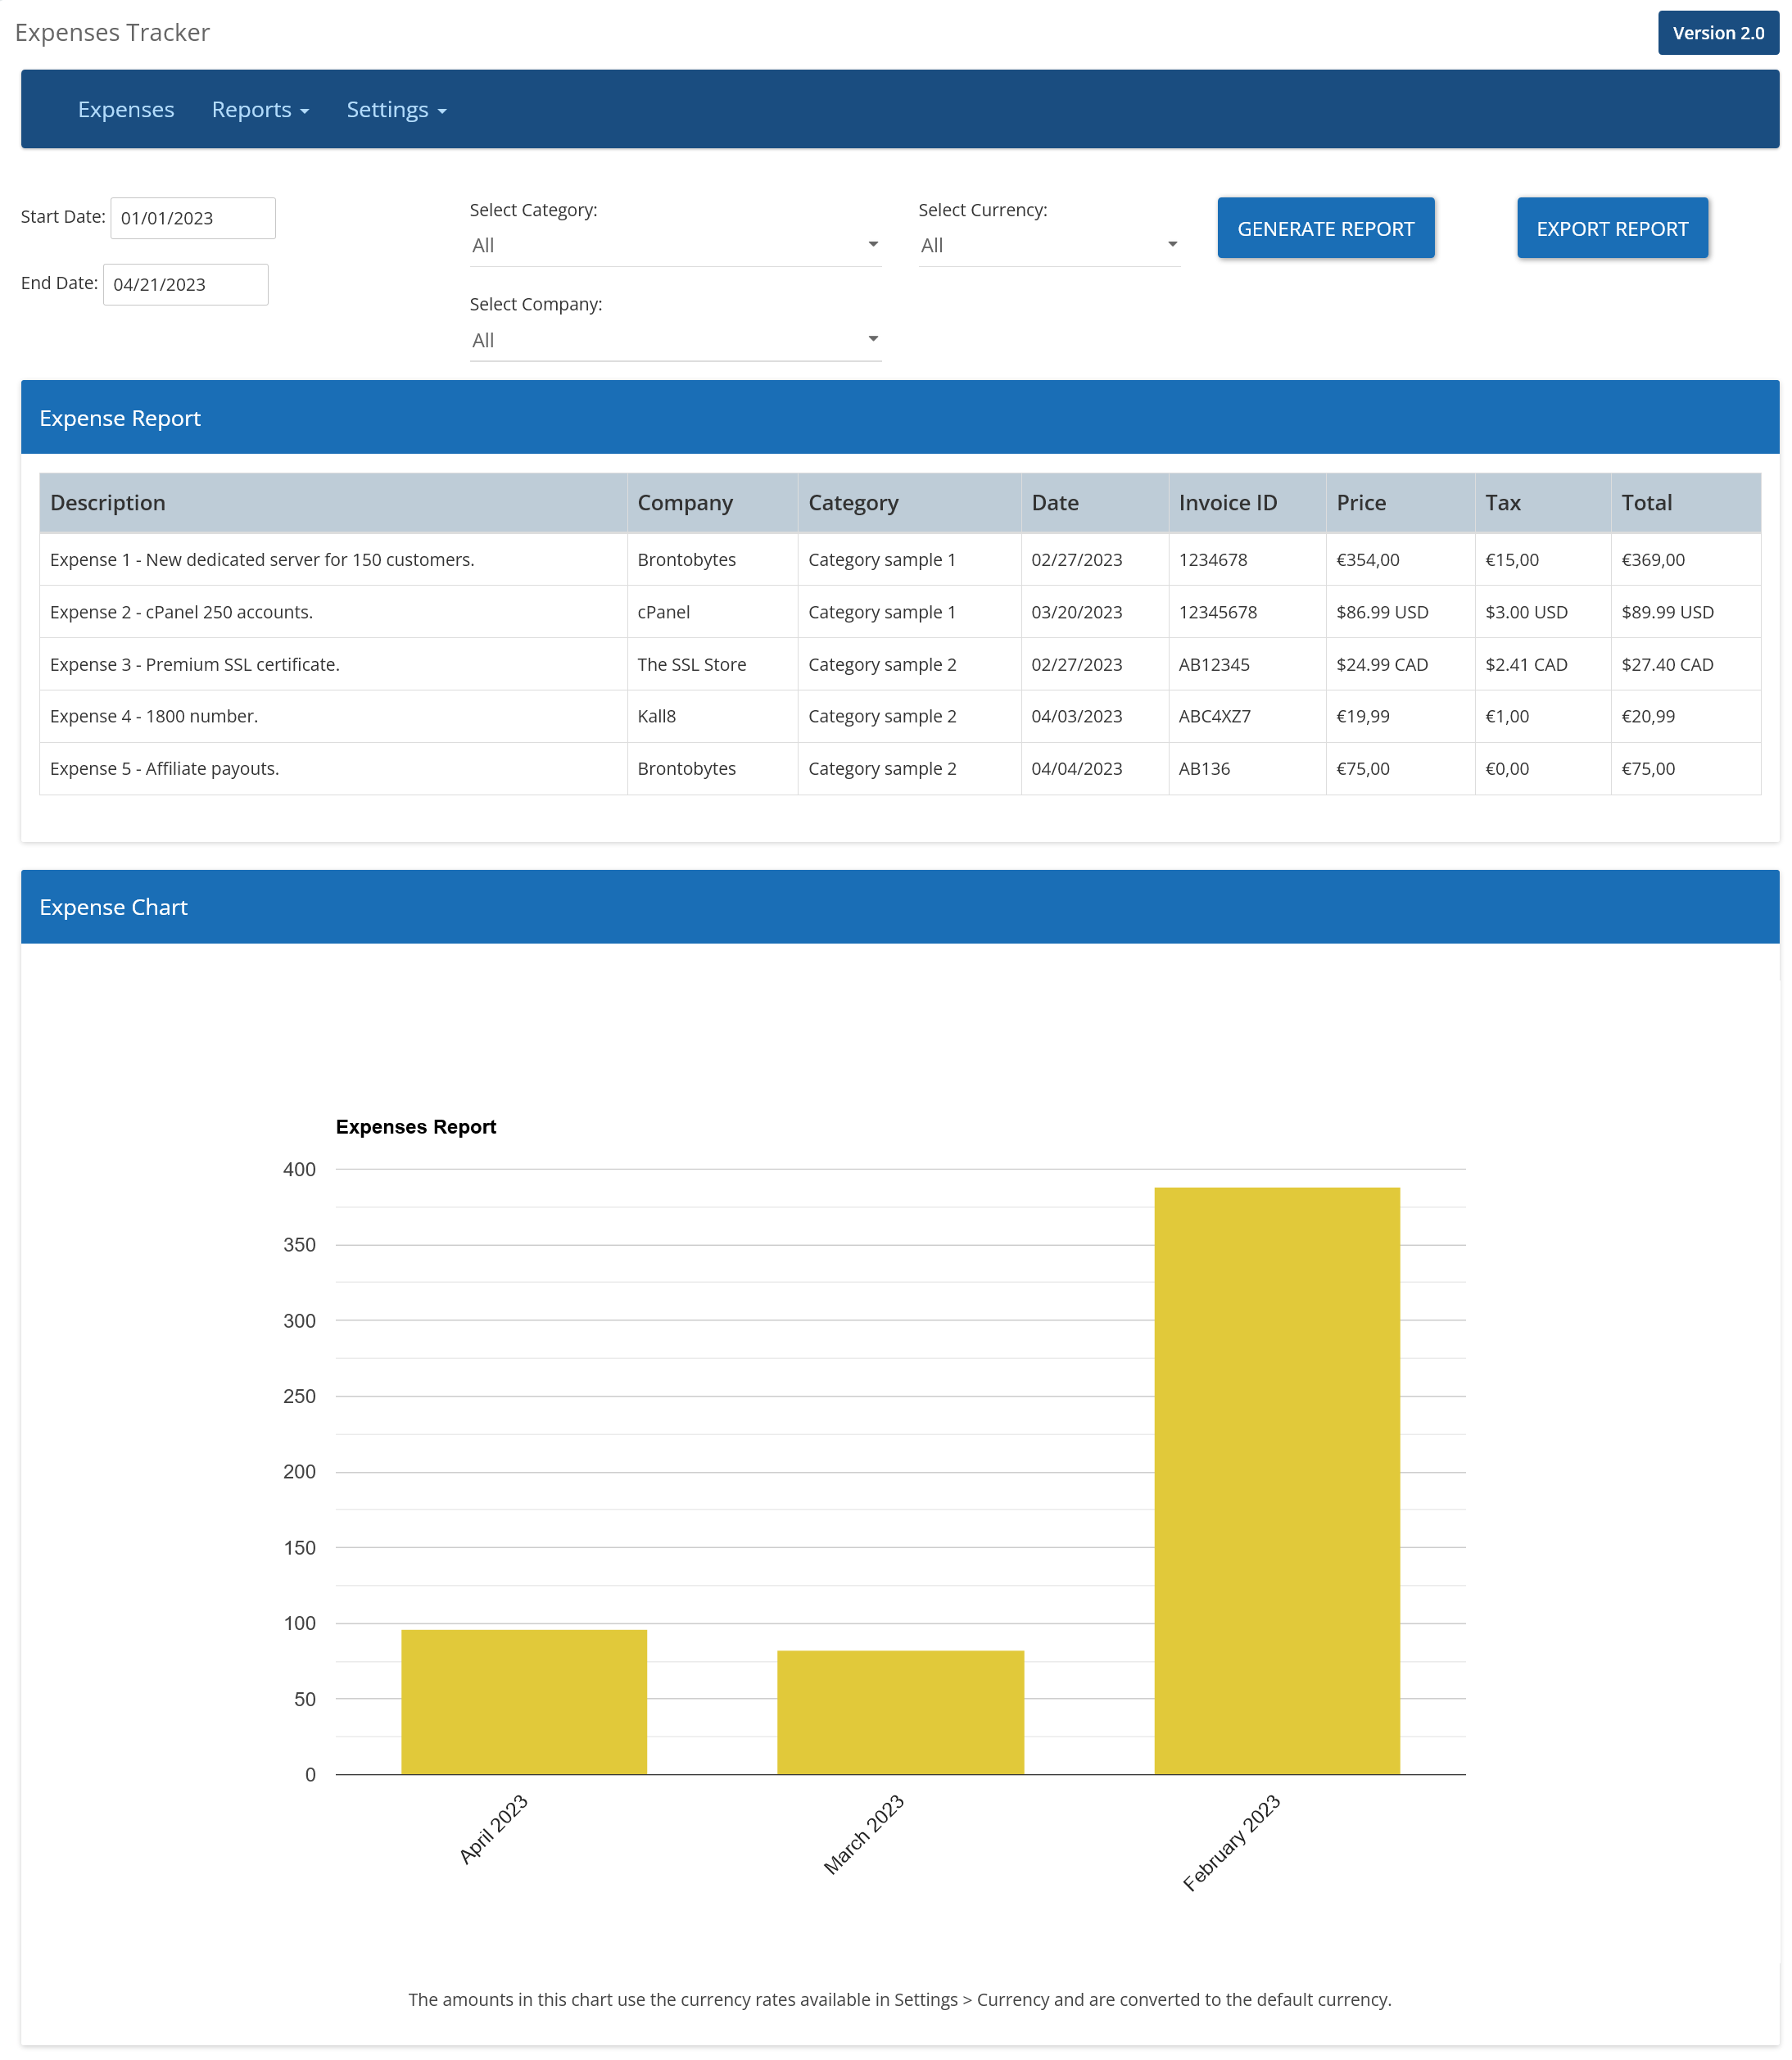Screen dimensions: 1792x2060
Task: Click the March 2023 chart bar
Action: (x=900, y=1712)
